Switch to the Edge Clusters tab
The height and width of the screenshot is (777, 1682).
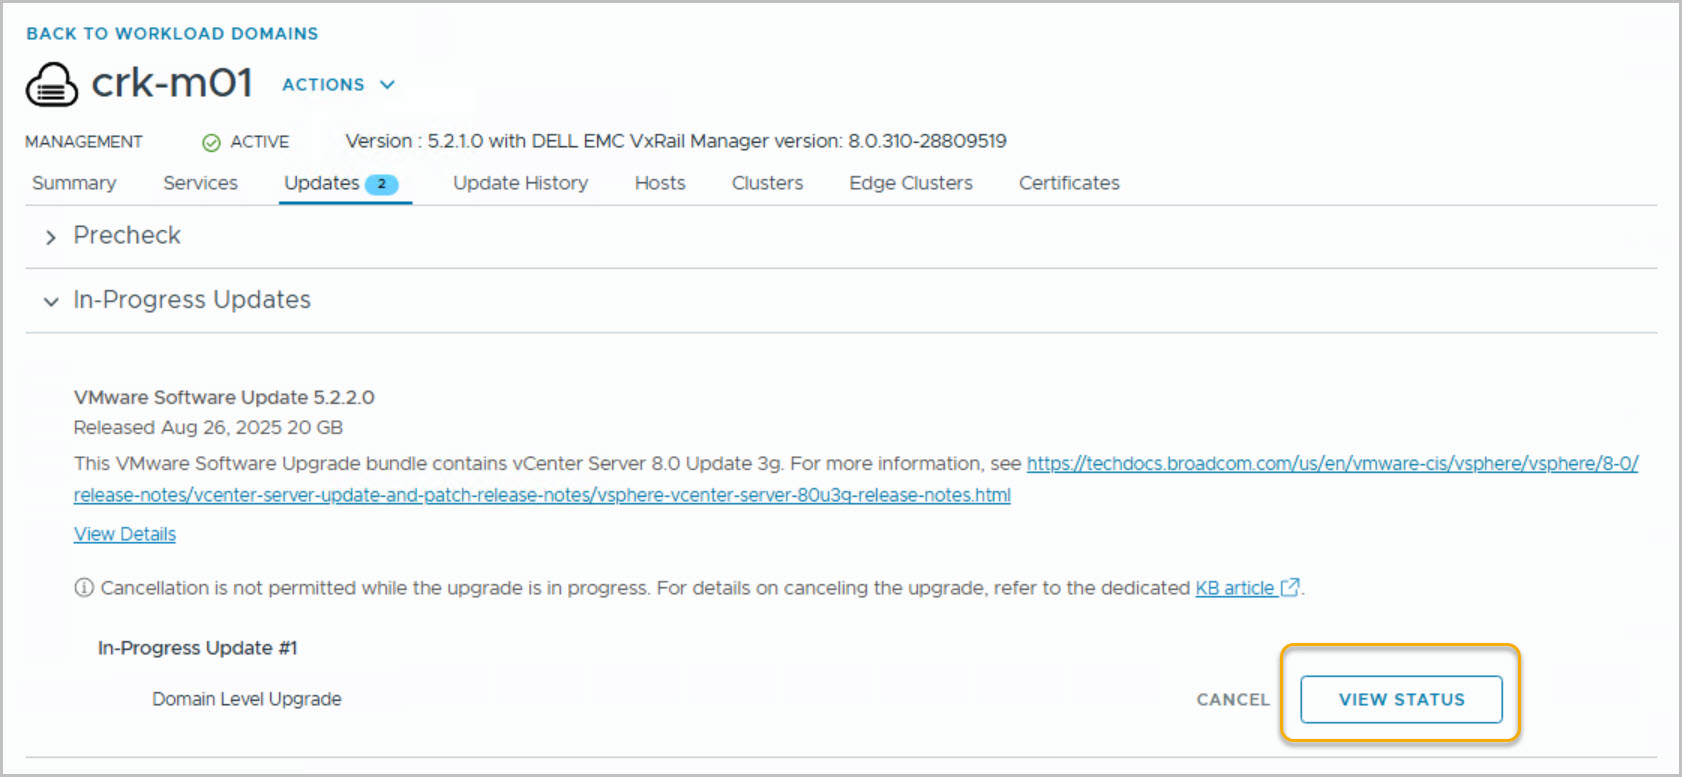910,183
